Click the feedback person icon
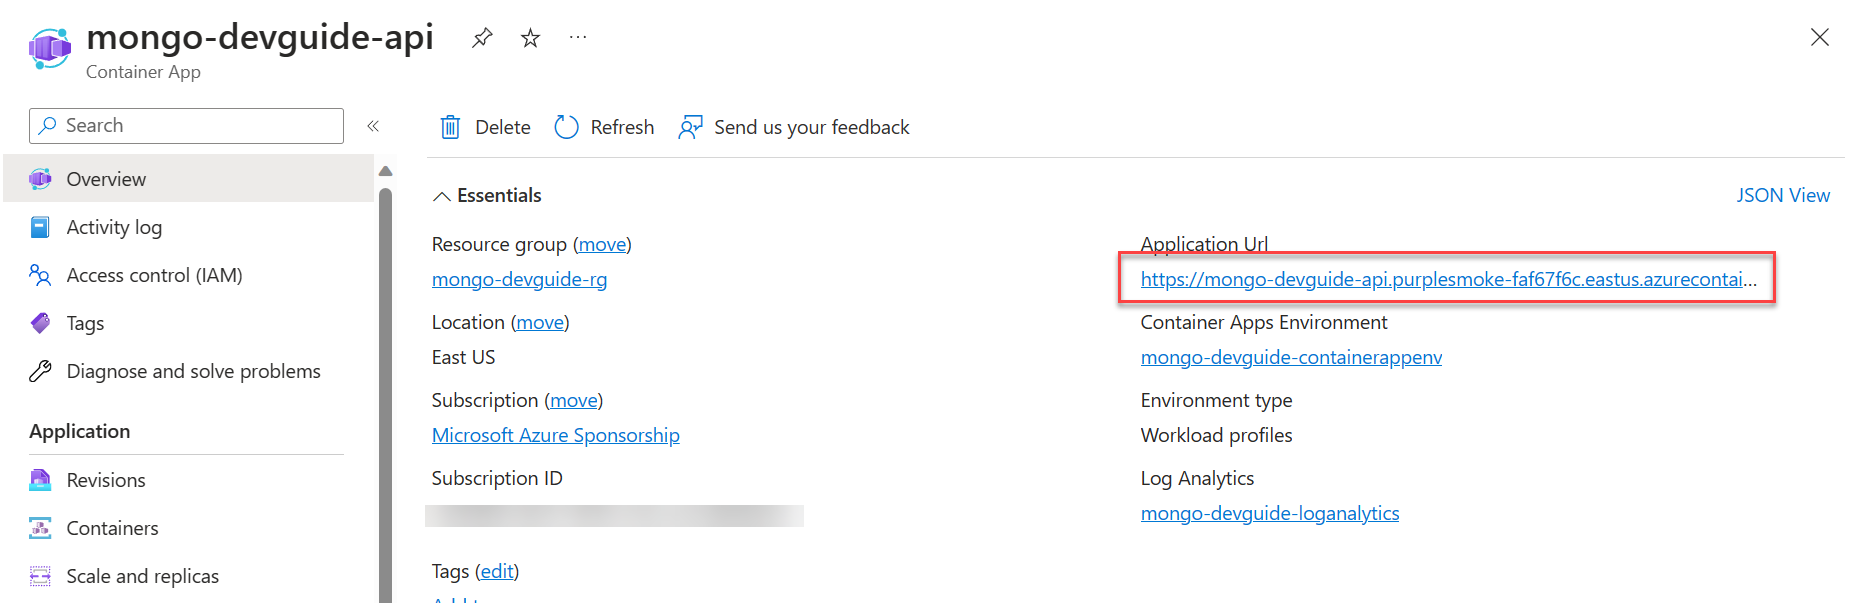The height and width of the screenshot is (606, 1854). tap(690, 127)
